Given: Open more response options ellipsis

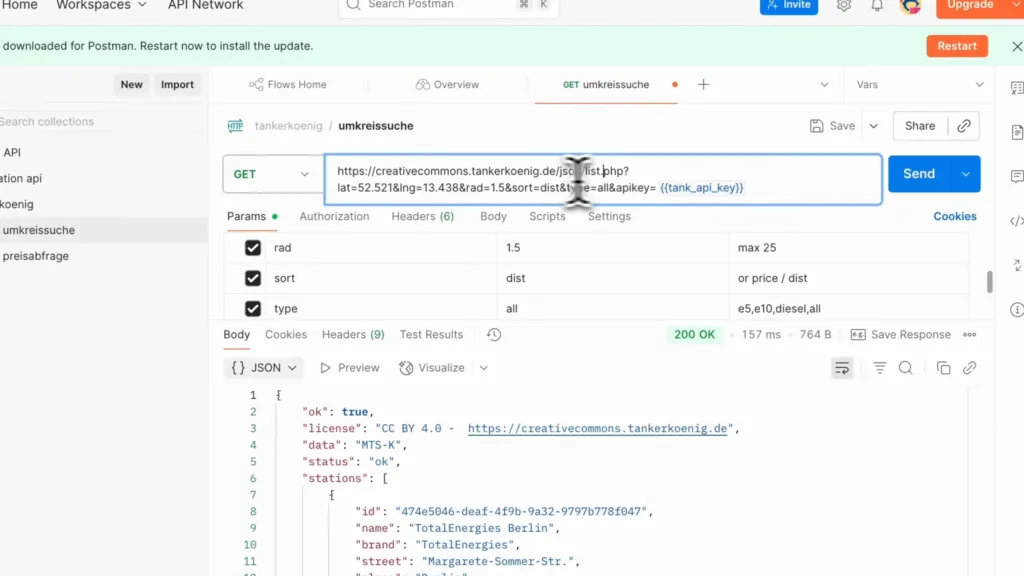Looking at the screenshot, I should tap(969, 334).
